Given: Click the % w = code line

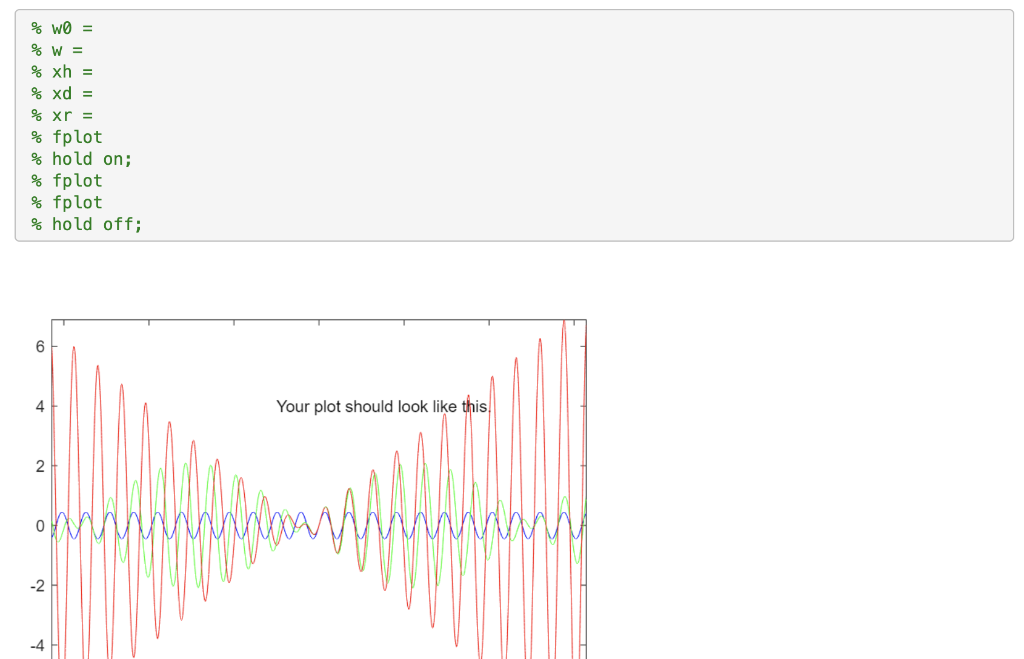Looking at the screenshot, I should click(x=58, y=49).
